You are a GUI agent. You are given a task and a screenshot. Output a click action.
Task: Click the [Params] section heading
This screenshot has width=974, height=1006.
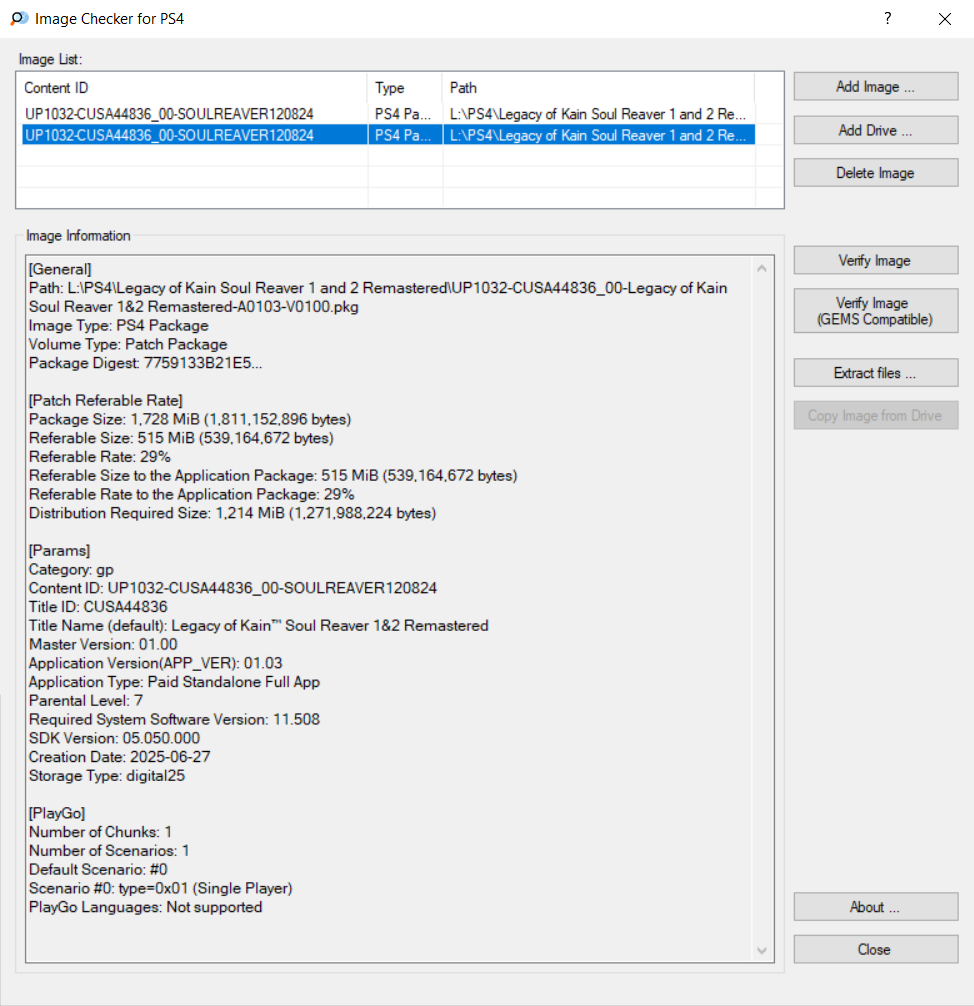[60, 551]
